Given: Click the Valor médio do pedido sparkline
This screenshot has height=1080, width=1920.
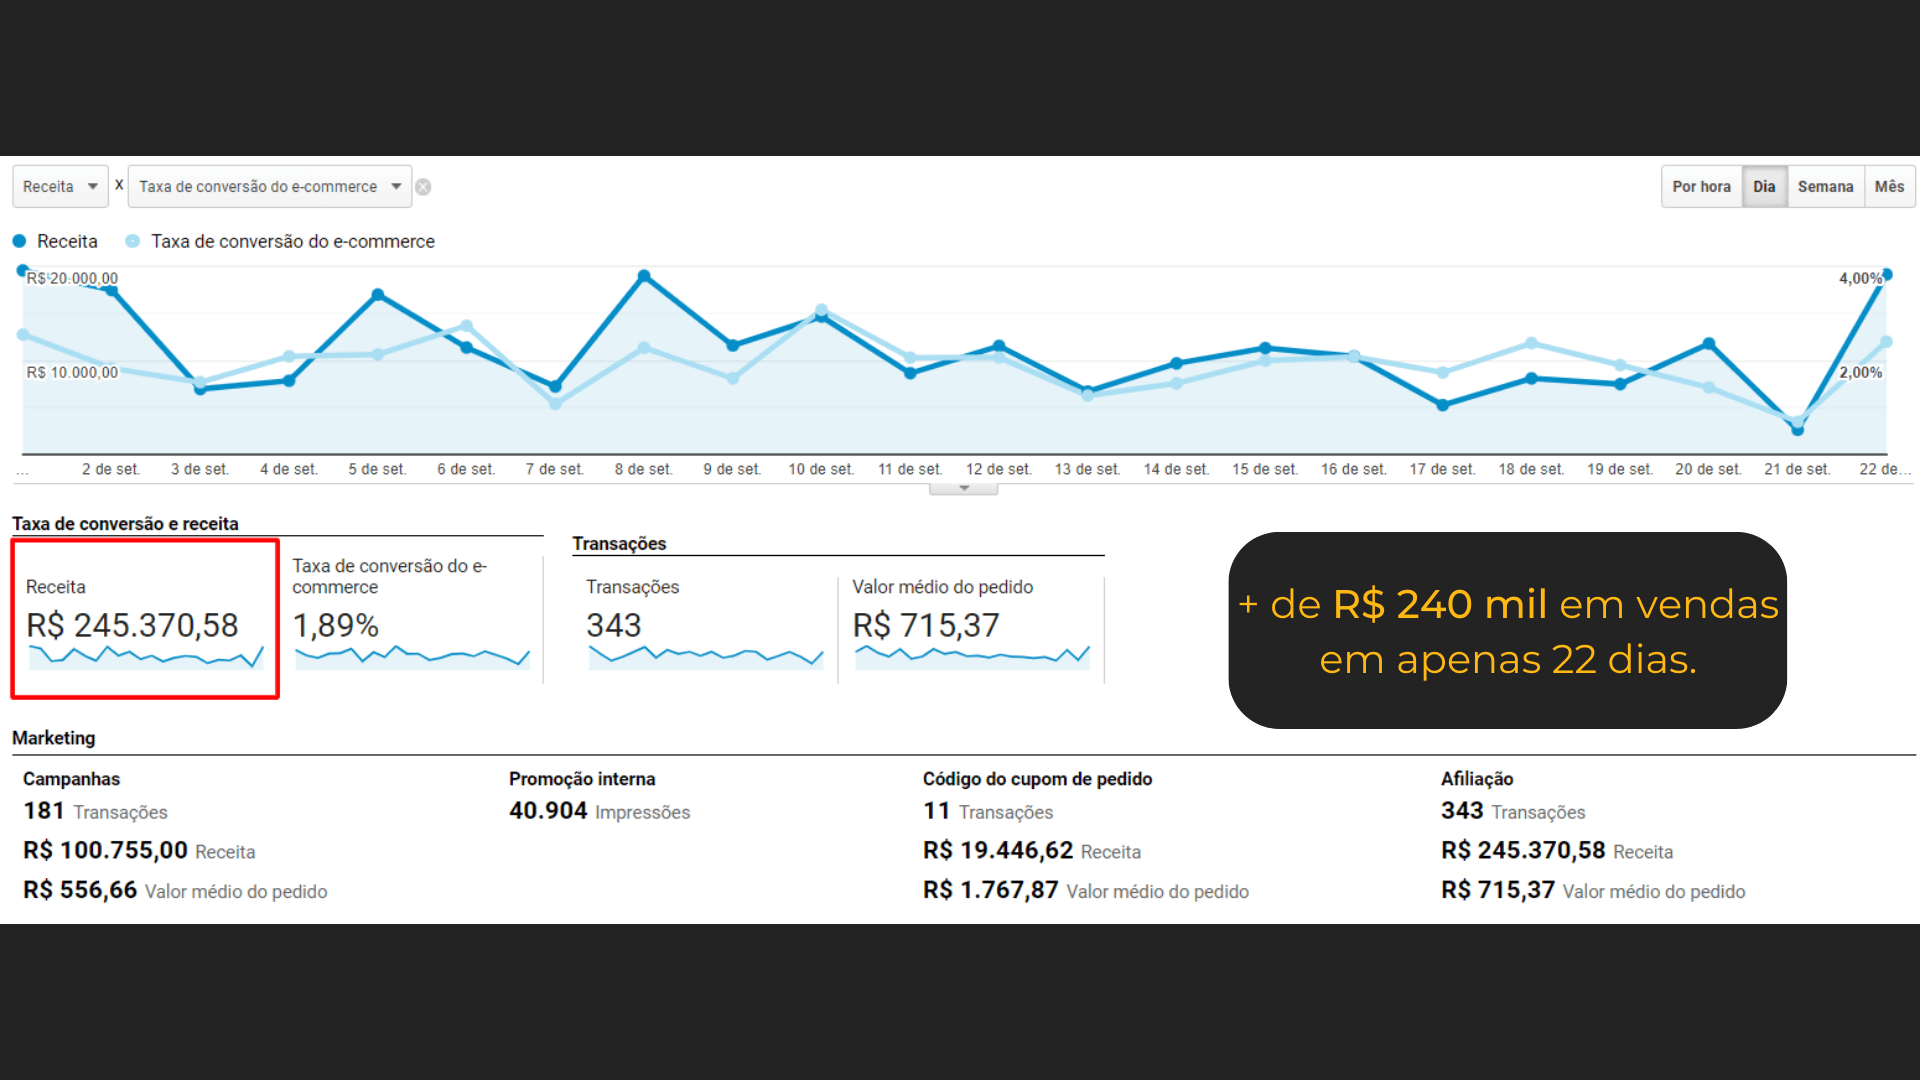Looking at the screenshot, I should click(x=972, y=657).
